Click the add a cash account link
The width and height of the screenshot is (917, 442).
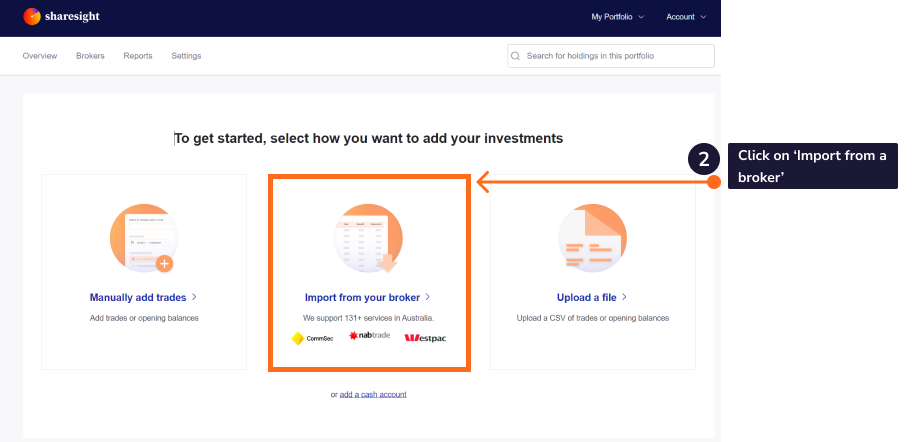click(x=373, y=395)
